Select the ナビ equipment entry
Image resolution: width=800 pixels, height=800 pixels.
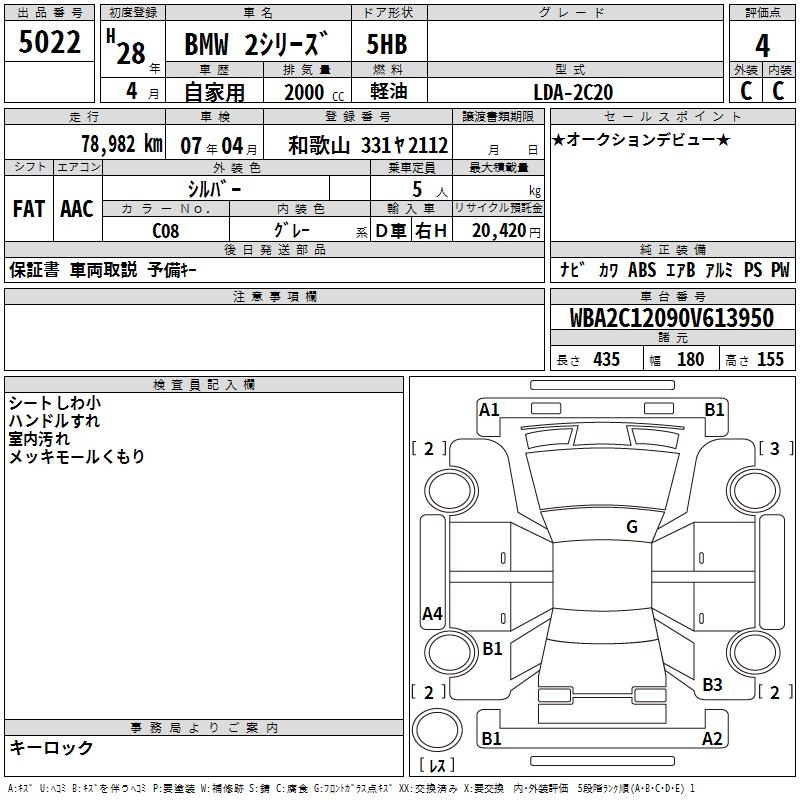click(x=572, y=269)
